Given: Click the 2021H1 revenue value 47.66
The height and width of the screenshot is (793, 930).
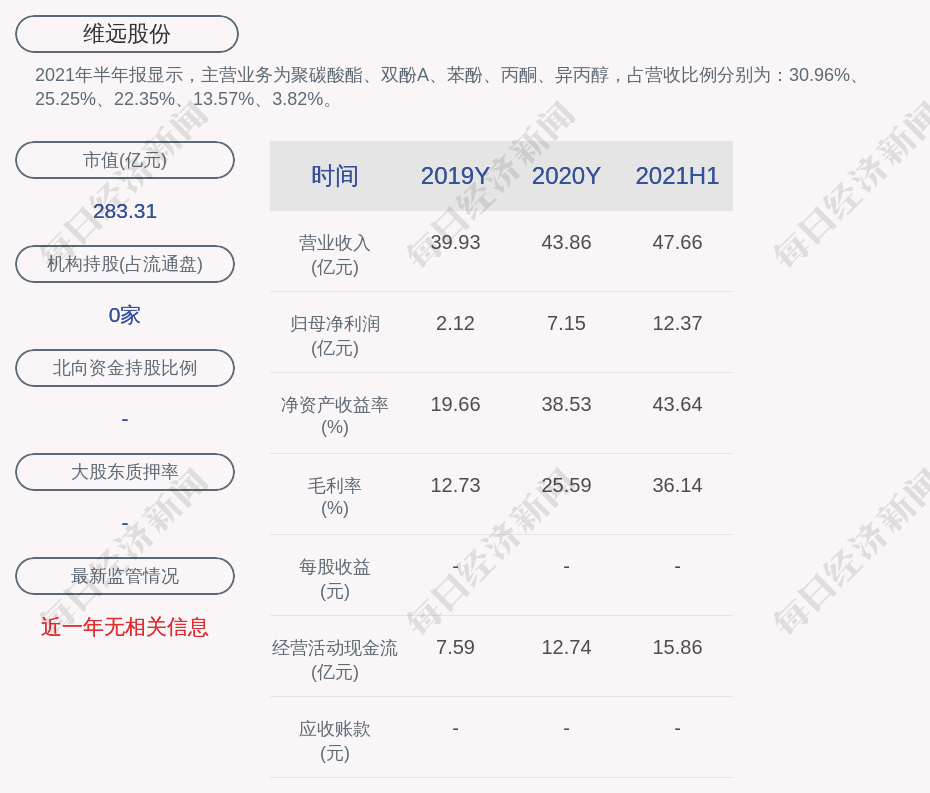Looking at the screenshot, I should pos(677,243).
